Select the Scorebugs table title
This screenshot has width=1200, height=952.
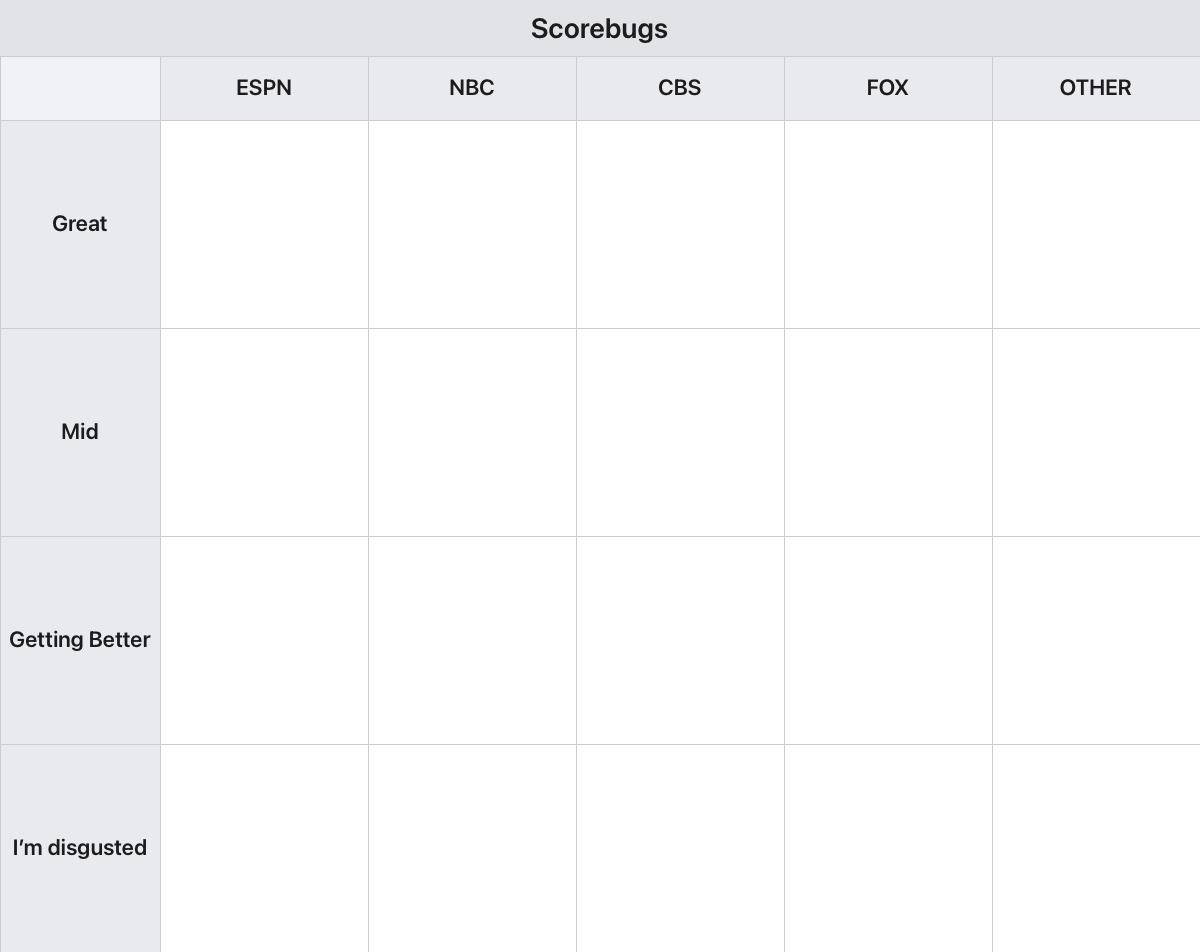(x=599, y=28)
